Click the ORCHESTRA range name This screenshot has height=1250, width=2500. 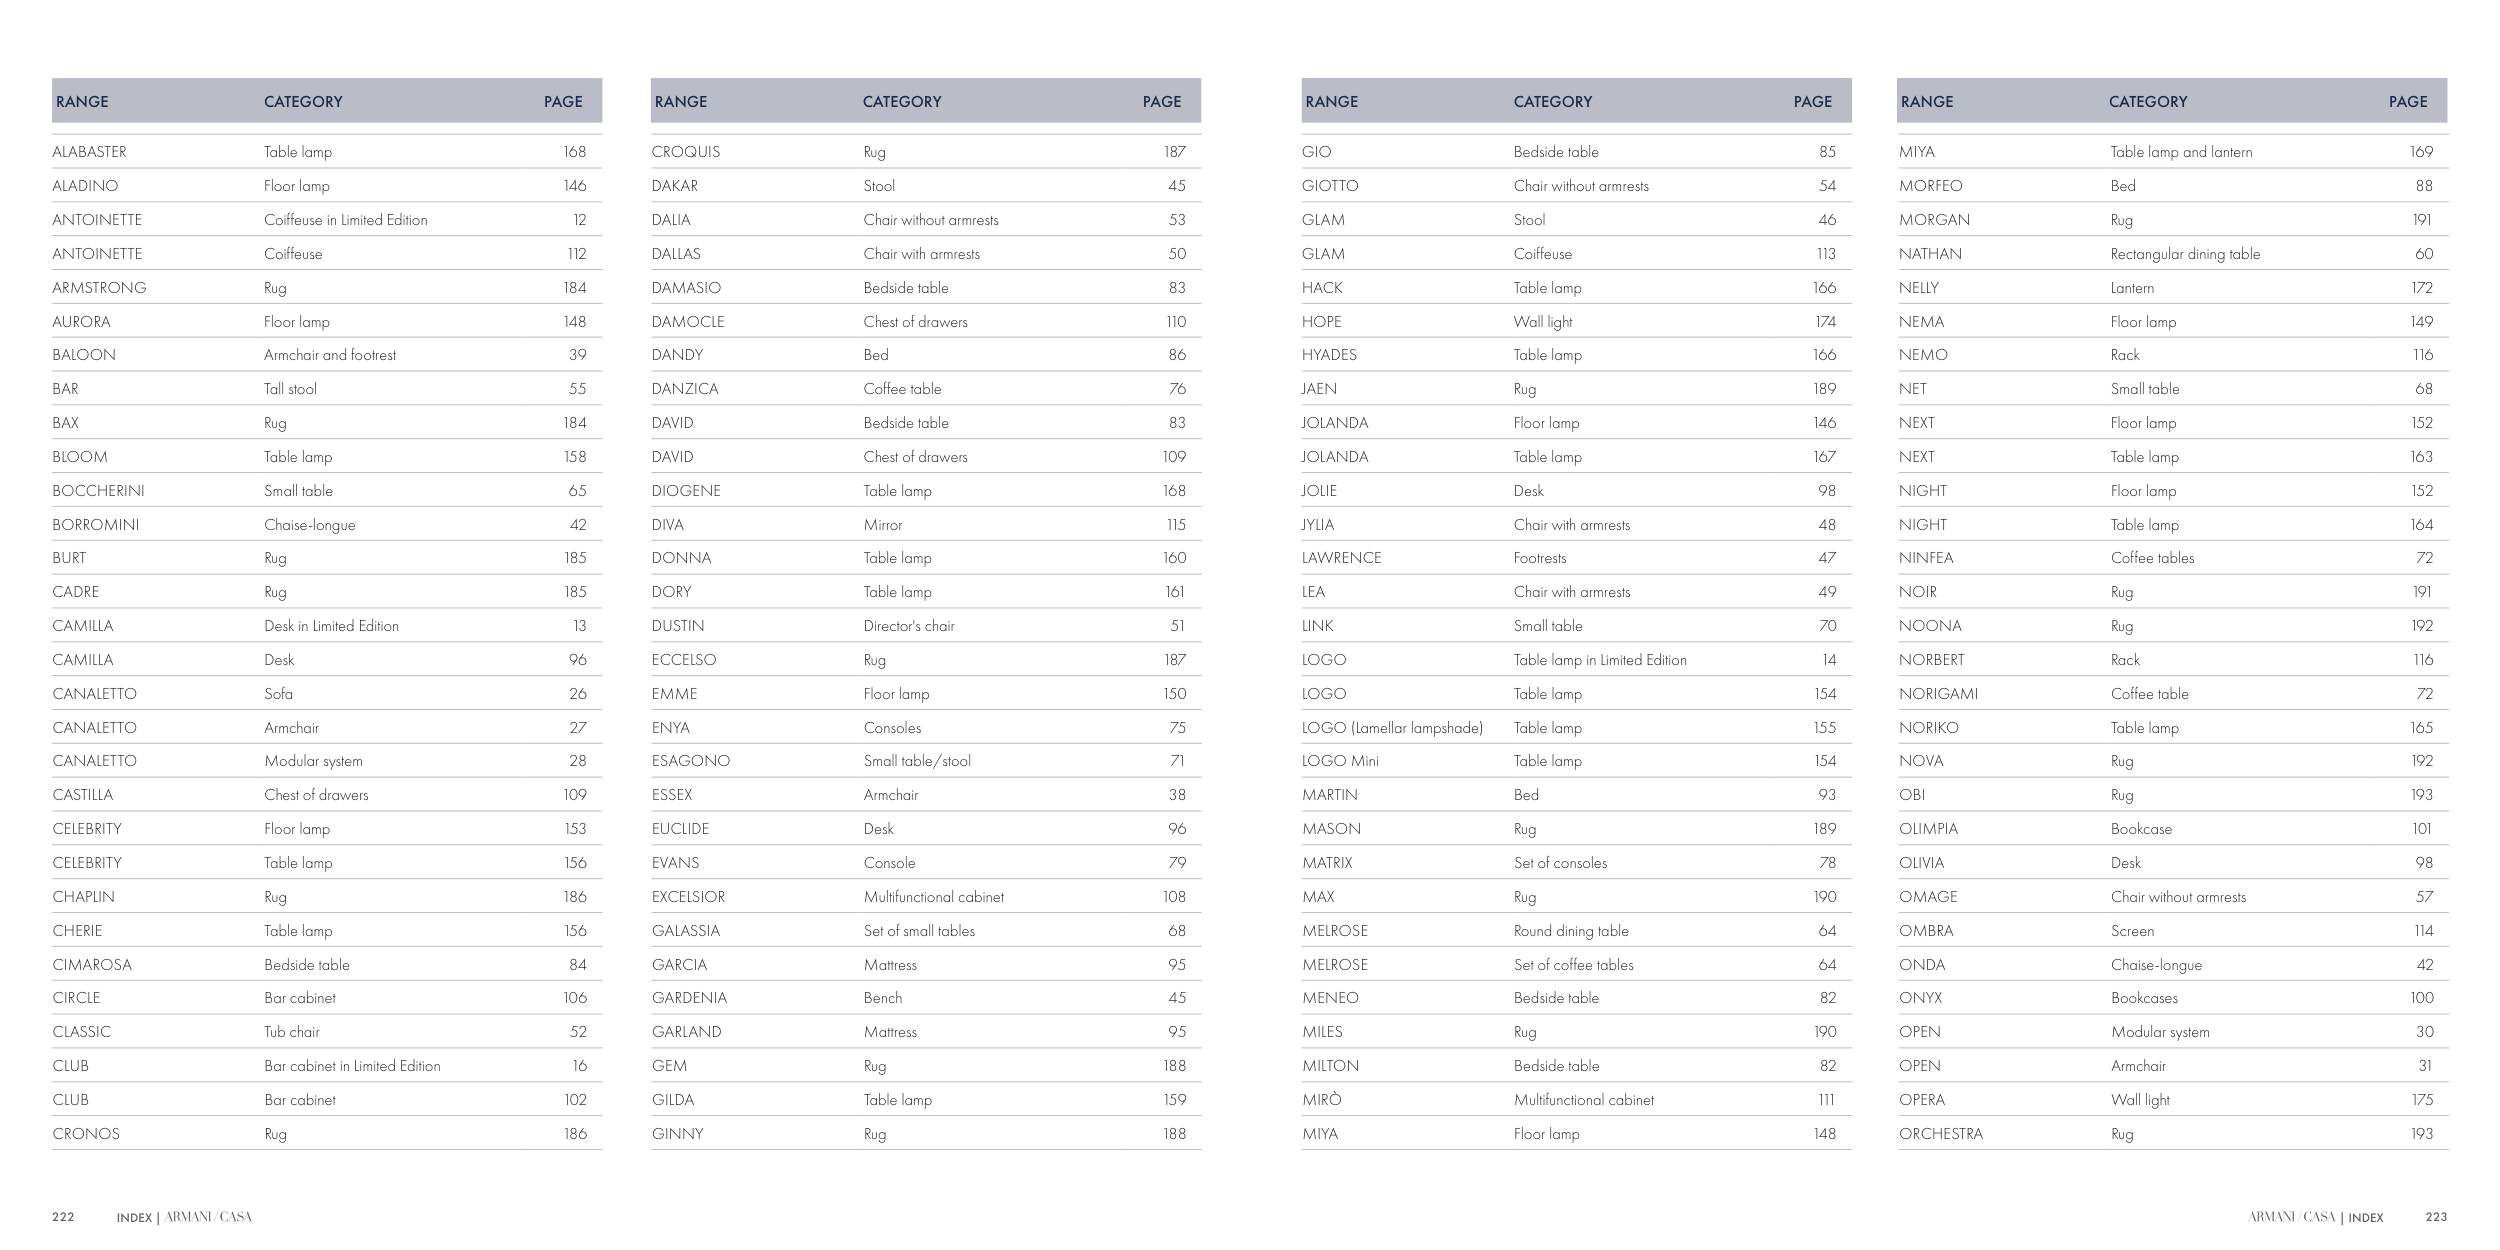coord(1941,1134)
